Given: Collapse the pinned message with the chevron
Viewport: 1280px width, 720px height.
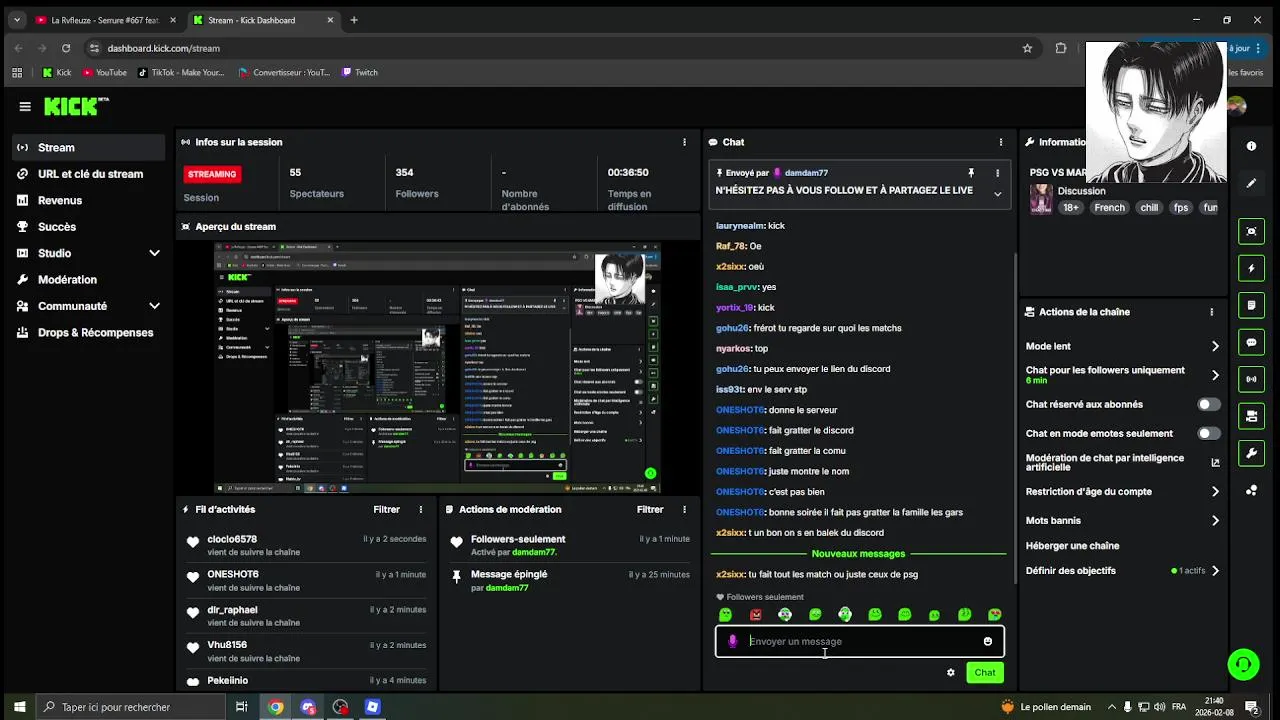Looking at the screenshot, I should 997,193.
